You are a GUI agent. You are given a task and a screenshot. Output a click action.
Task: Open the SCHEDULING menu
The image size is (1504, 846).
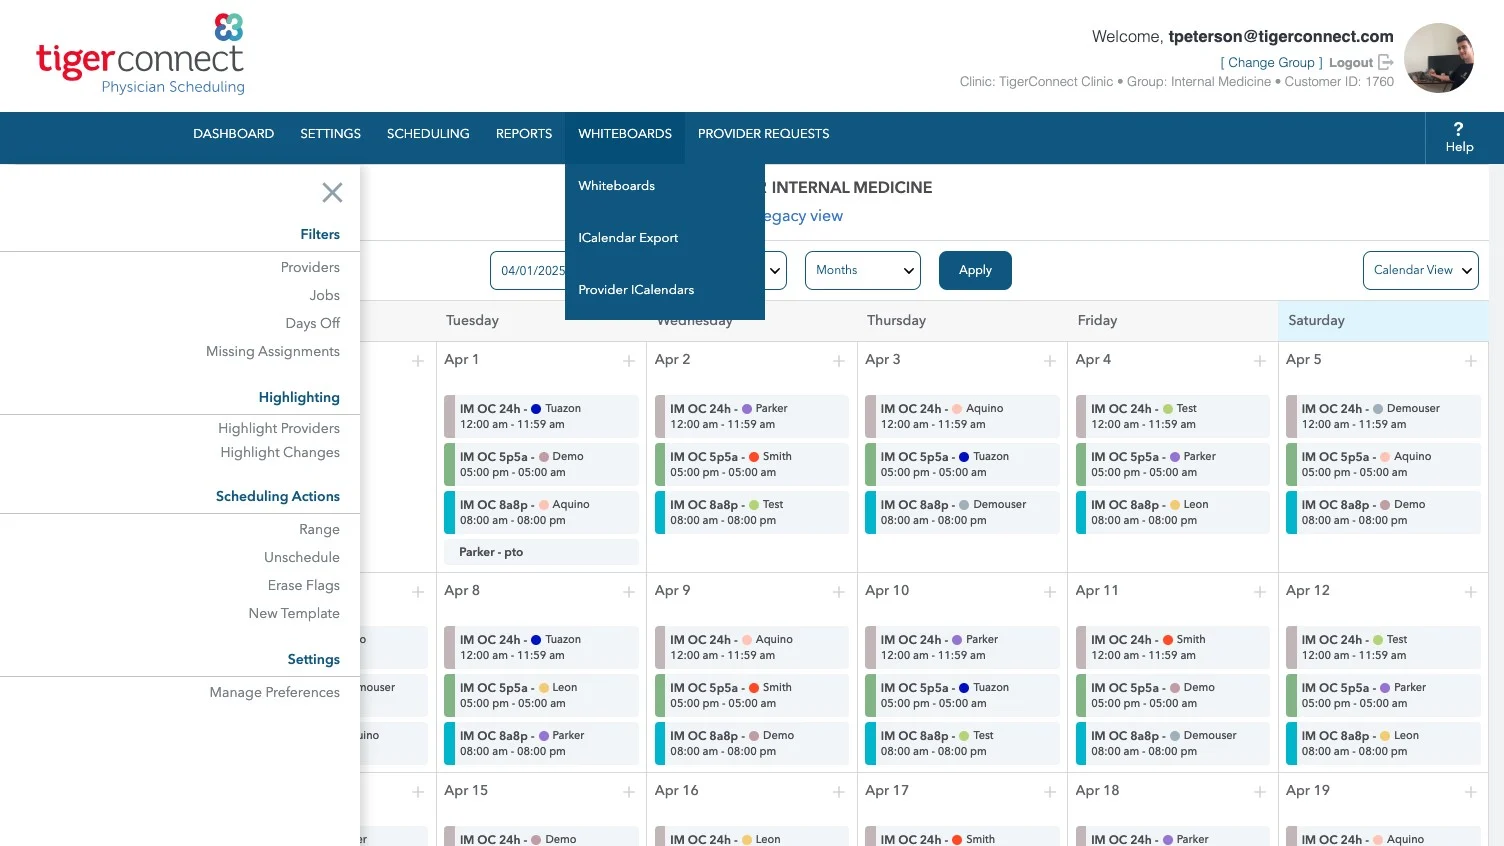click(428, 134)
